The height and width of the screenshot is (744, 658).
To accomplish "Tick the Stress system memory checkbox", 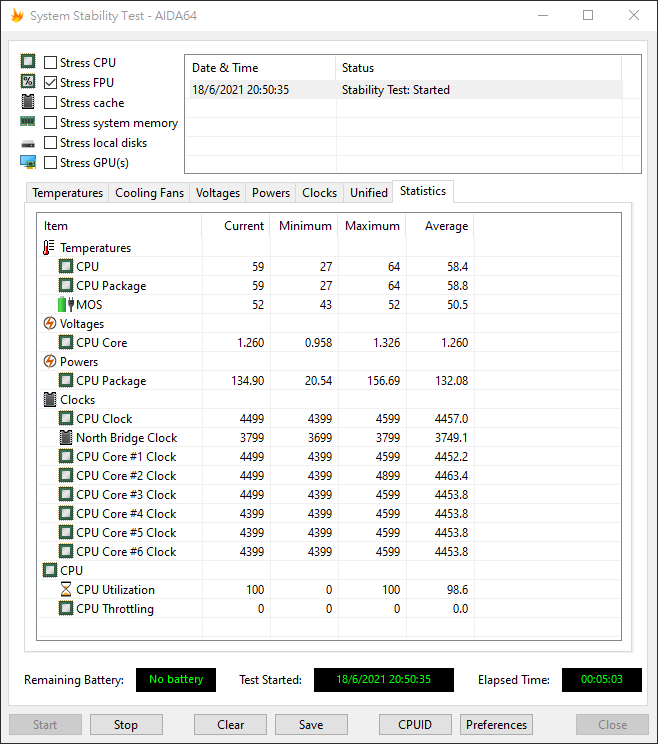I will (50, 122).
